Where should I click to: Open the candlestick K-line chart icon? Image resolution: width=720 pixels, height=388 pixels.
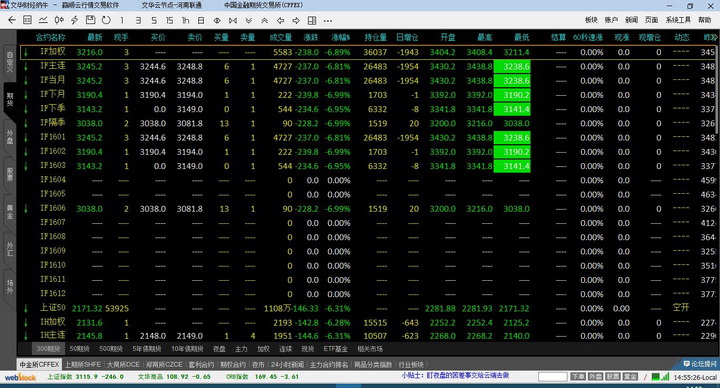click(59, 20)
